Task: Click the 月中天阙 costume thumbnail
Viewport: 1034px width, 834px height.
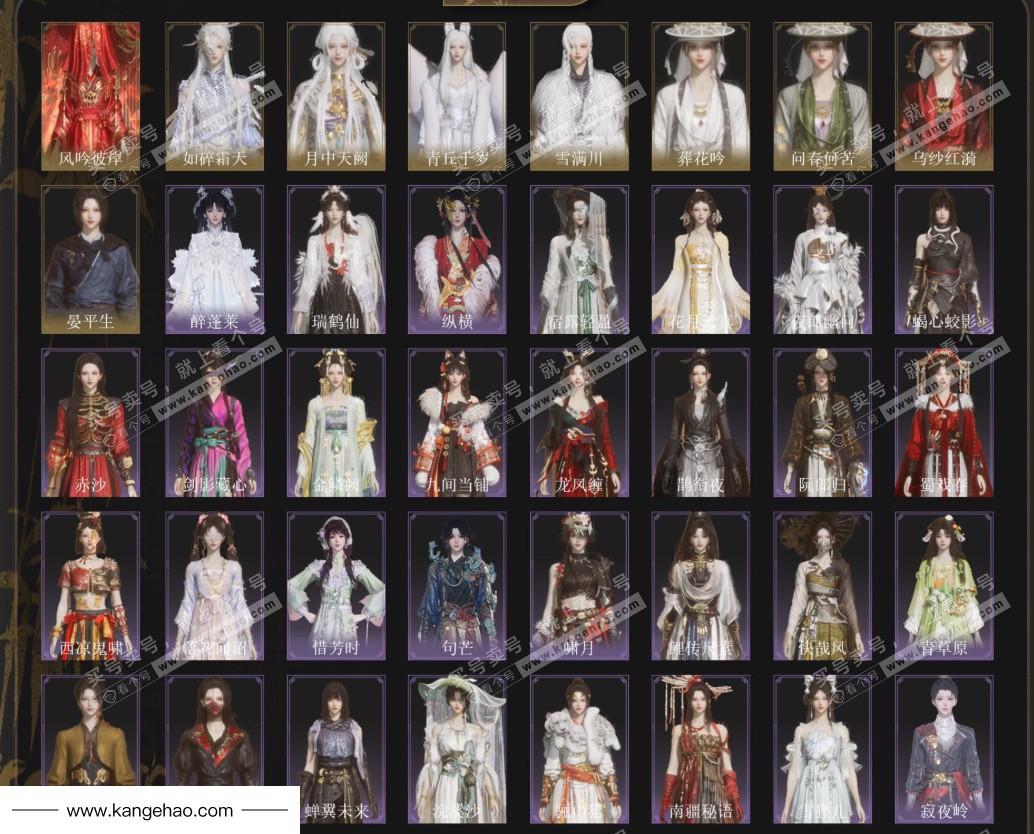Action: 335,97
